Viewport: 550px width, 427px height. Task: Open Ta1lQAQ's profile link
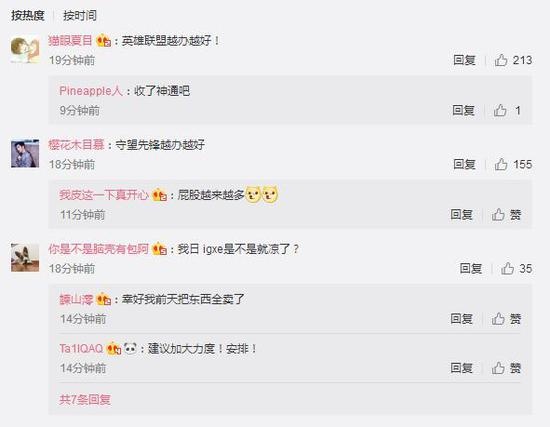coord(81,348)
